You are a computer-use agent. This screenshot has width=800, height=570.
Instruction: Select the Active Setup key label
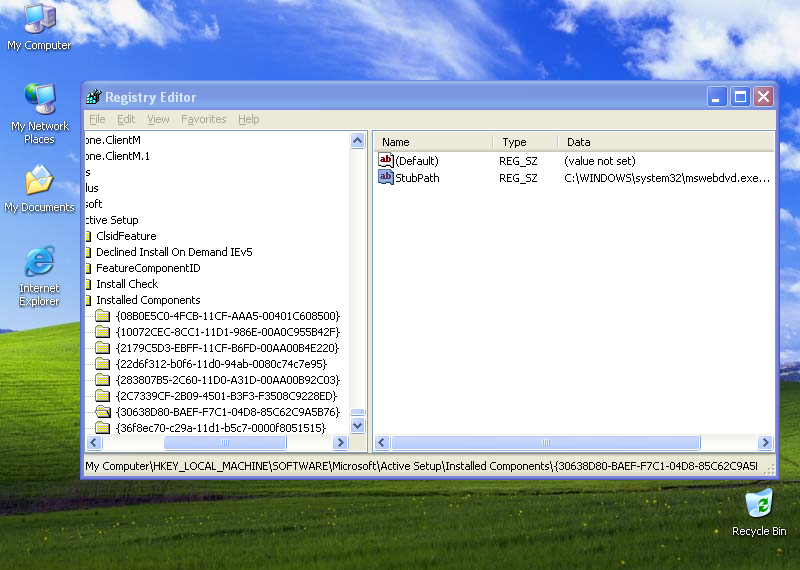[x=112, y=220]
